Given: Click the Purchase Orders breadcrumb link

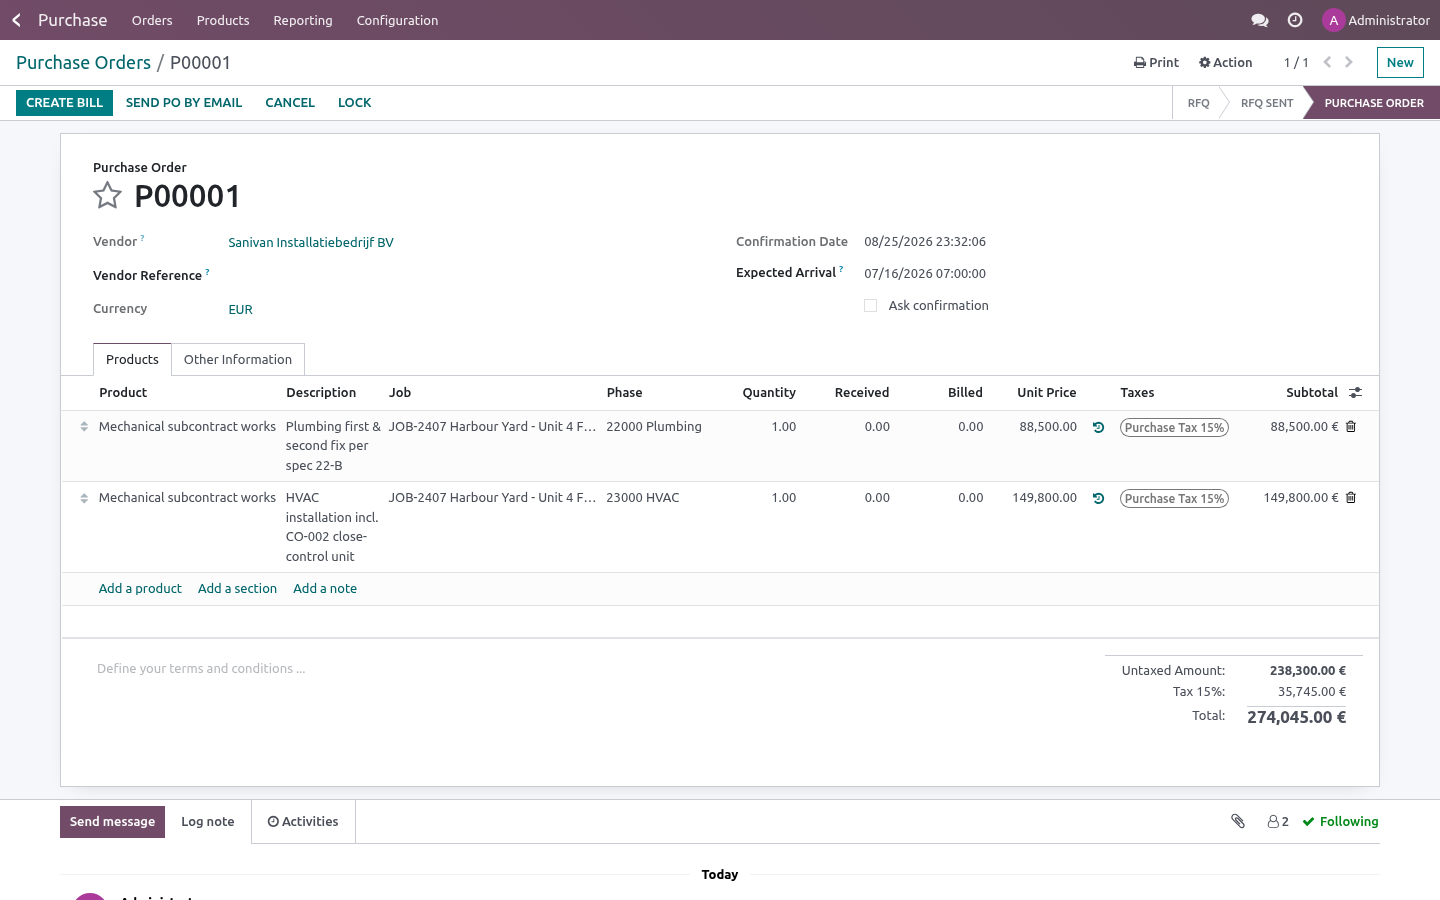Looking at the screenshot, I should [x=83, y=62].
